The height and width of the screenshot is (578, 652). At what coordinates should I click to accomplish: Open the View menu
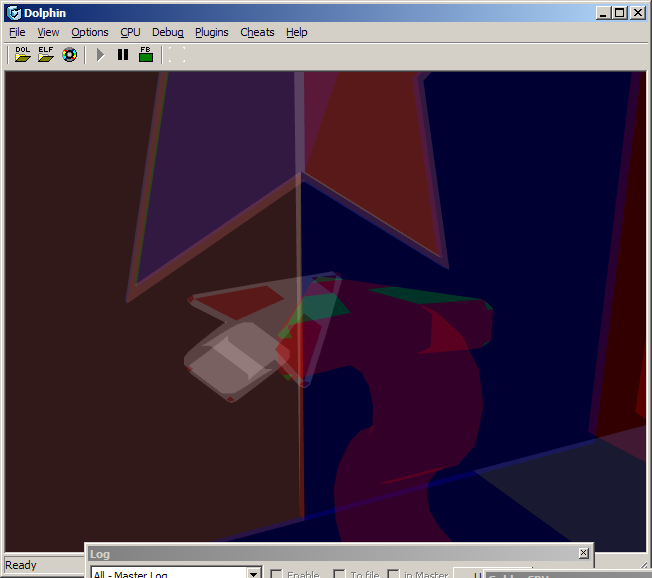[x=48, y=32]
